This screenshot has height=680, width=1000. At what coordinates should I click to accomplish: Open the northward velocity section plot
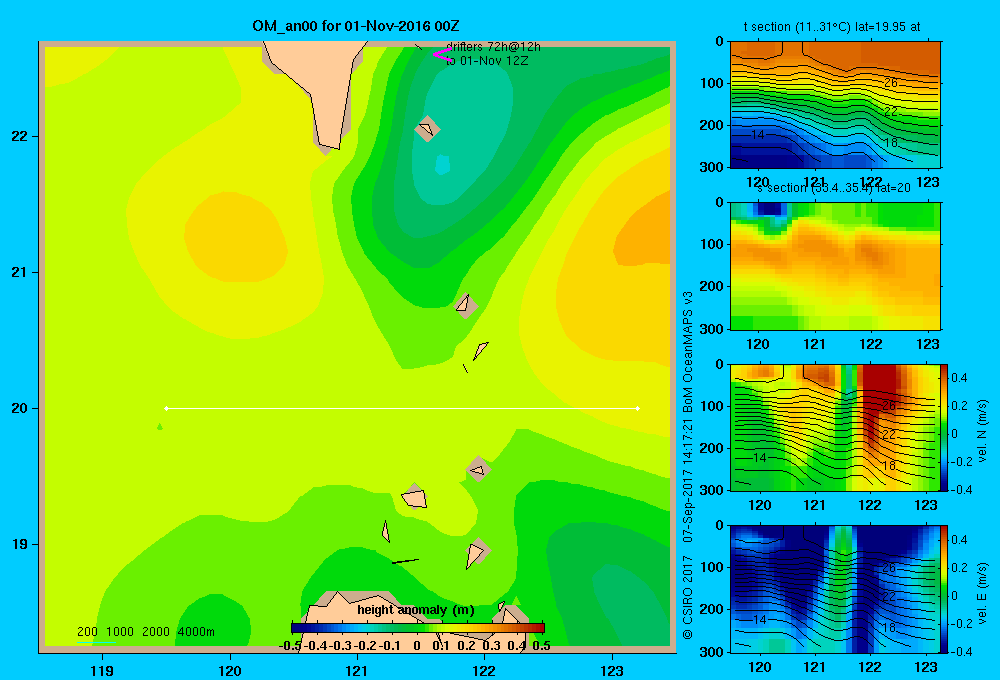pos(835,427)
